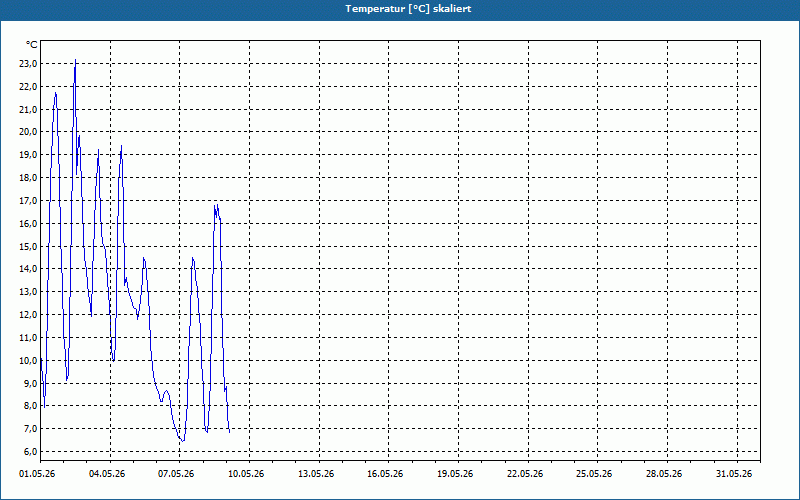The image size is (800, 500).
Task: Select the 20,0 y-axis label
Action: point(28,132)
